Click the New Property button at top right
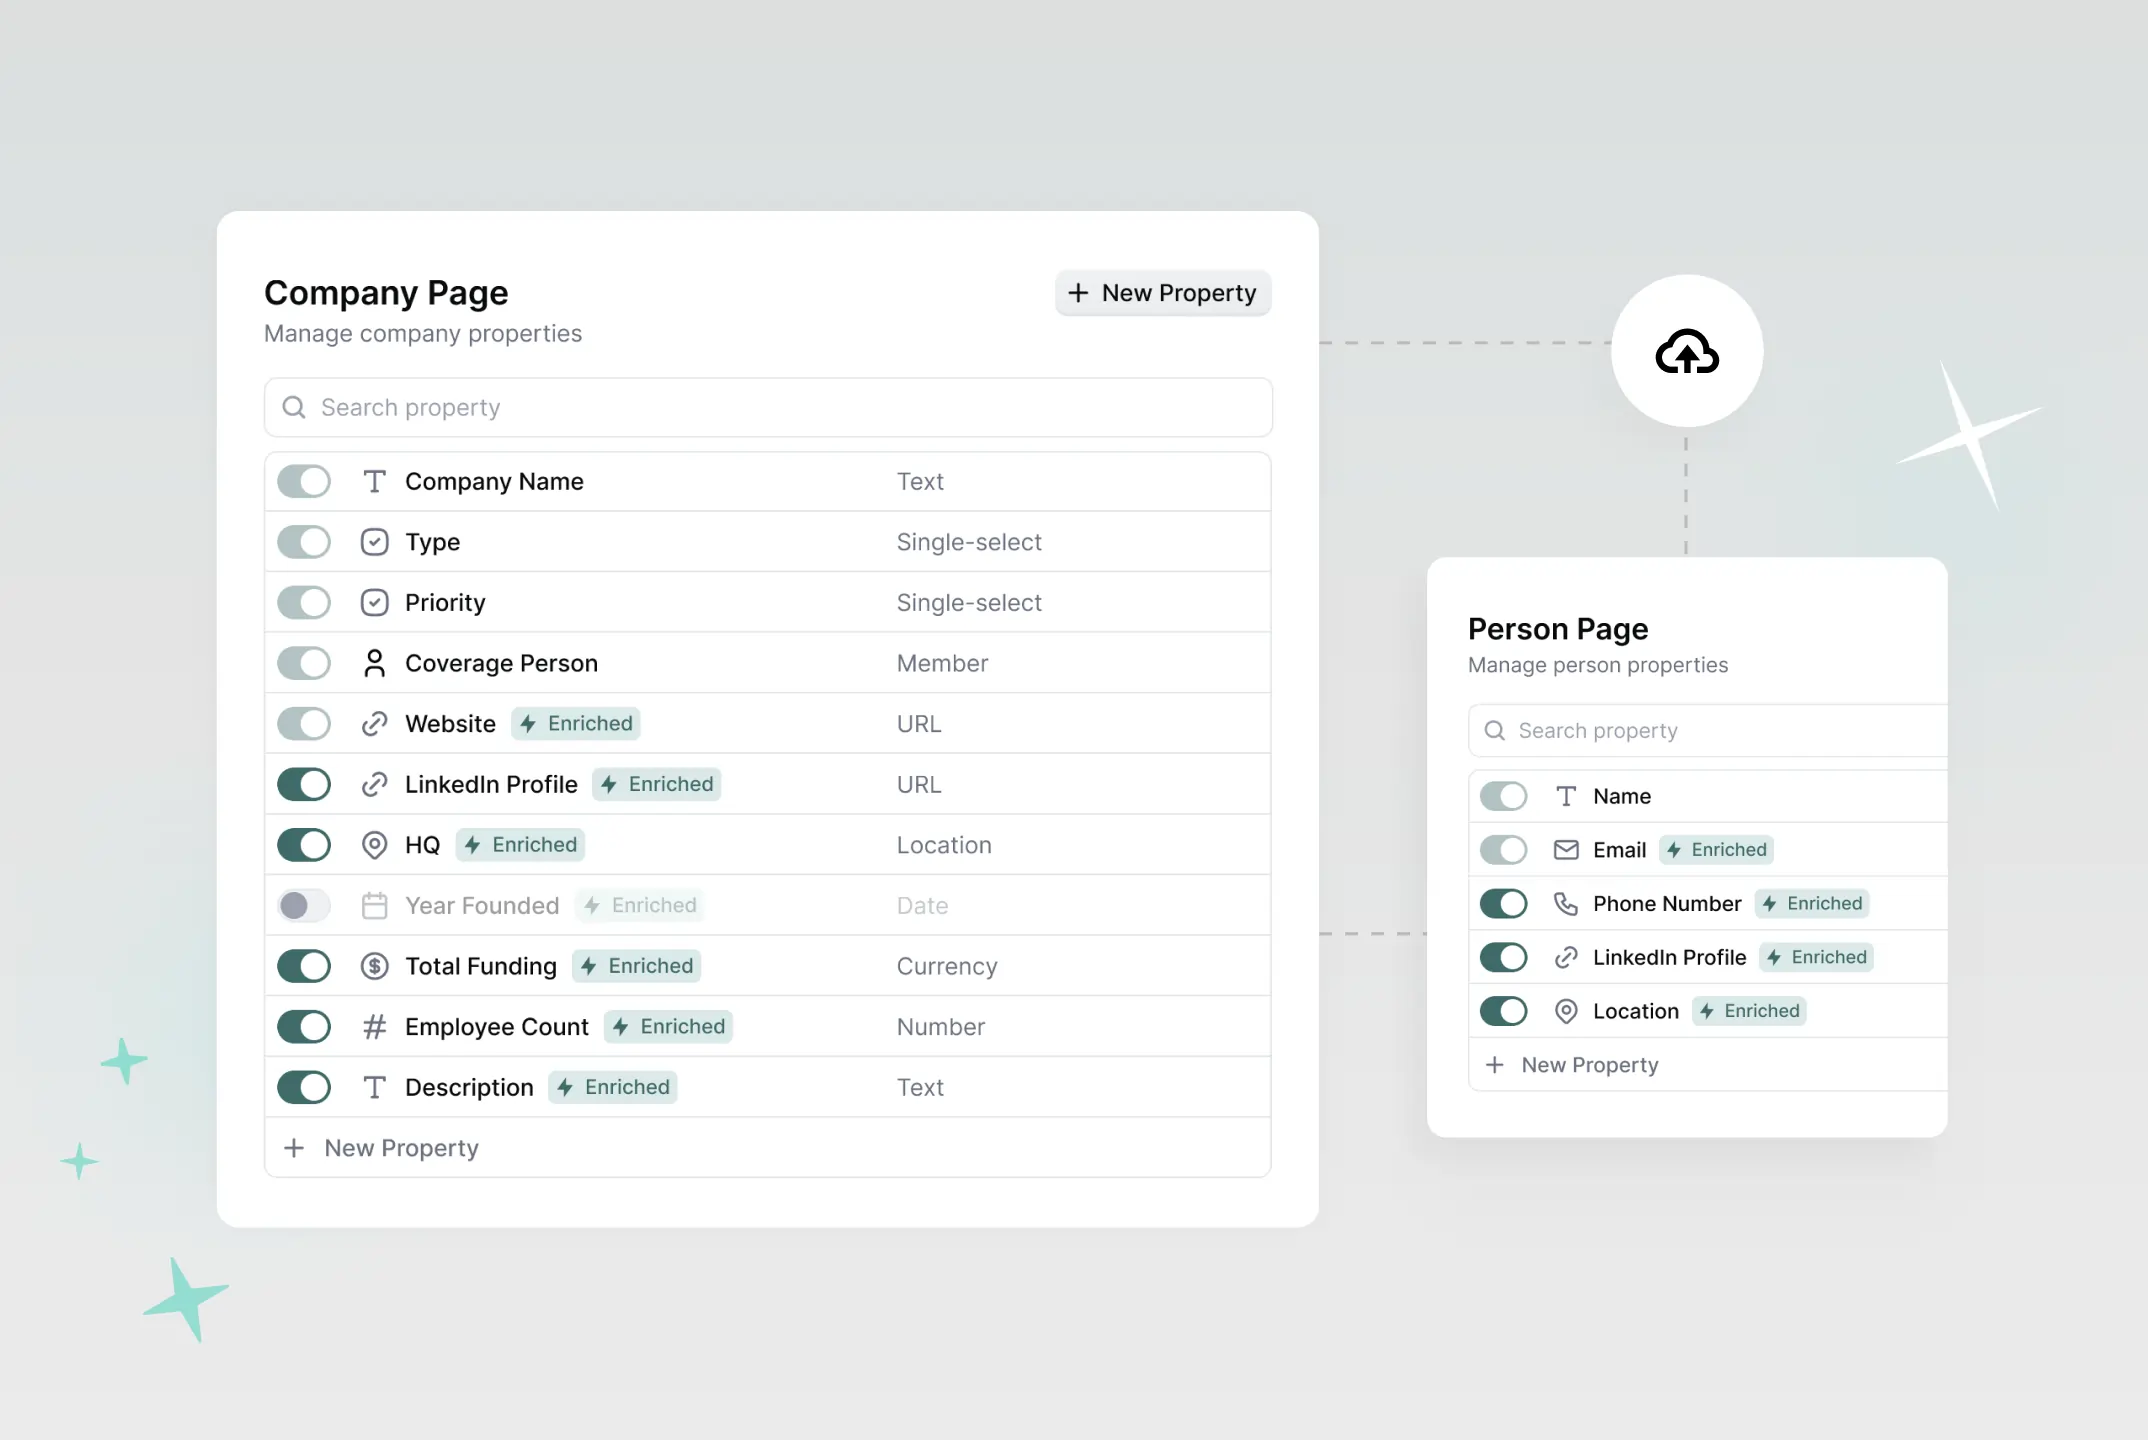 [x=1163, y=293]
